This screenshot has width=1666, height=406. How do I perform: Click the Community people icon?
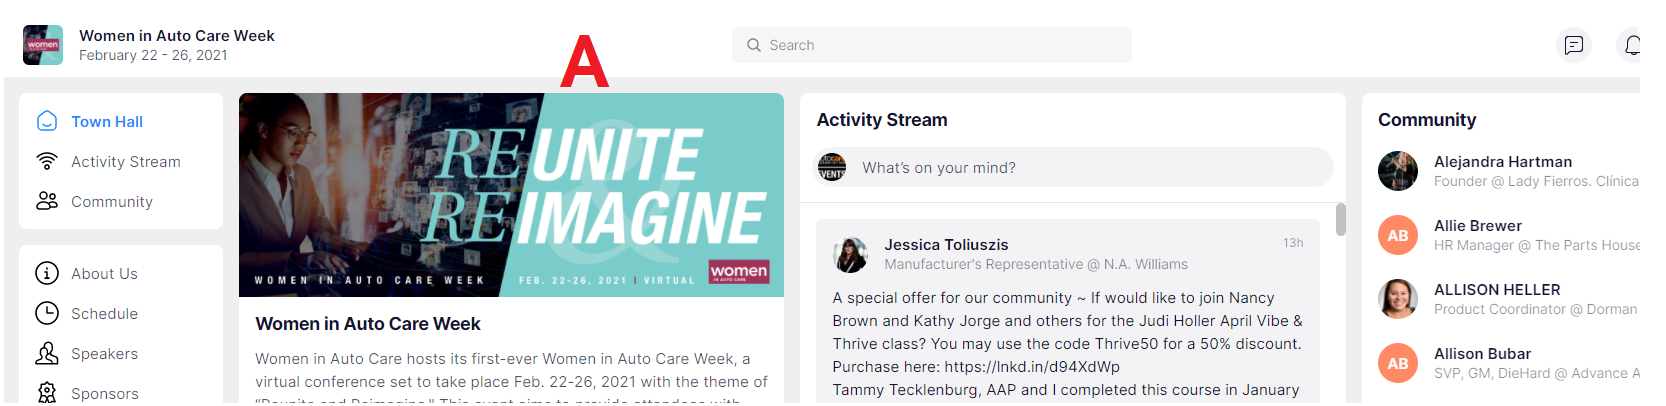tap(47, 201)
